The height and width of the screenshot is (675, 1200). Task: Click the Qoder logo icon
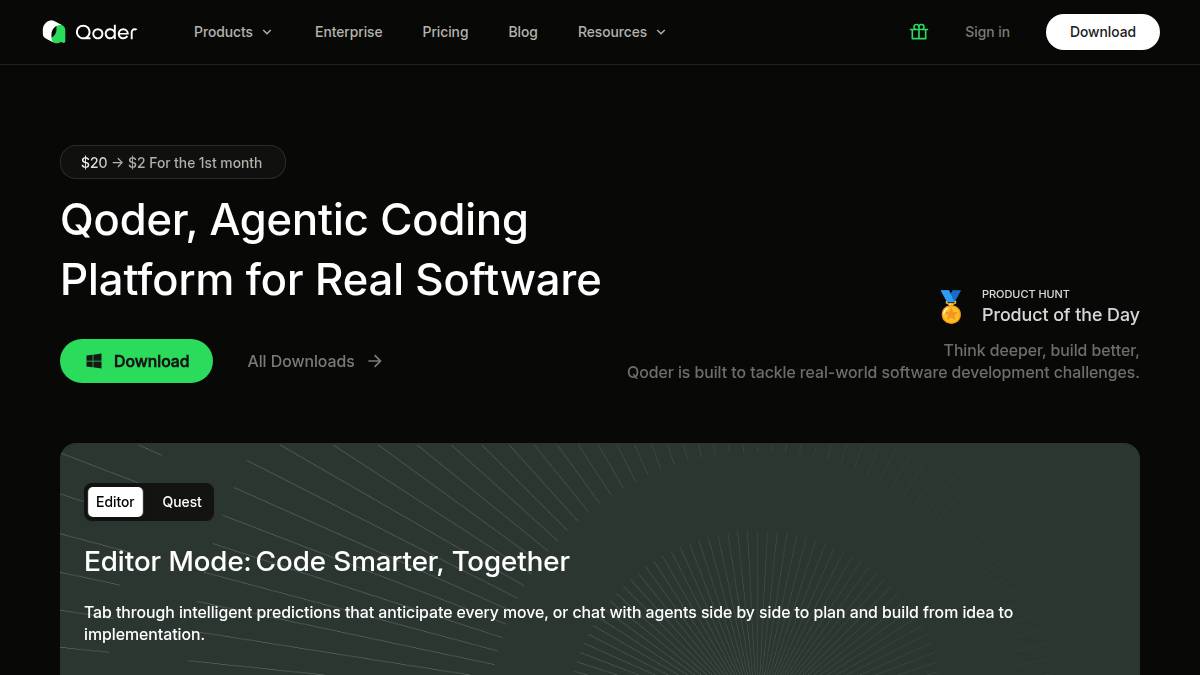click(x=54, y=32)
